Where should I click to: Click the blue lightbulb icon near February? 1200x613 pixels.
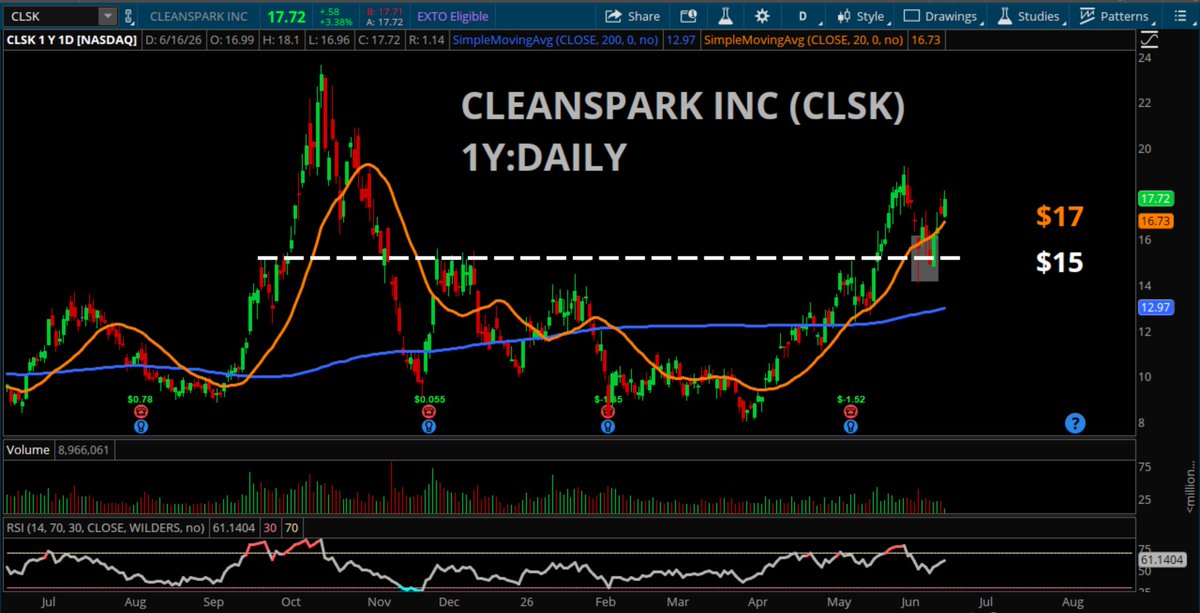click(x=606, y=426)
